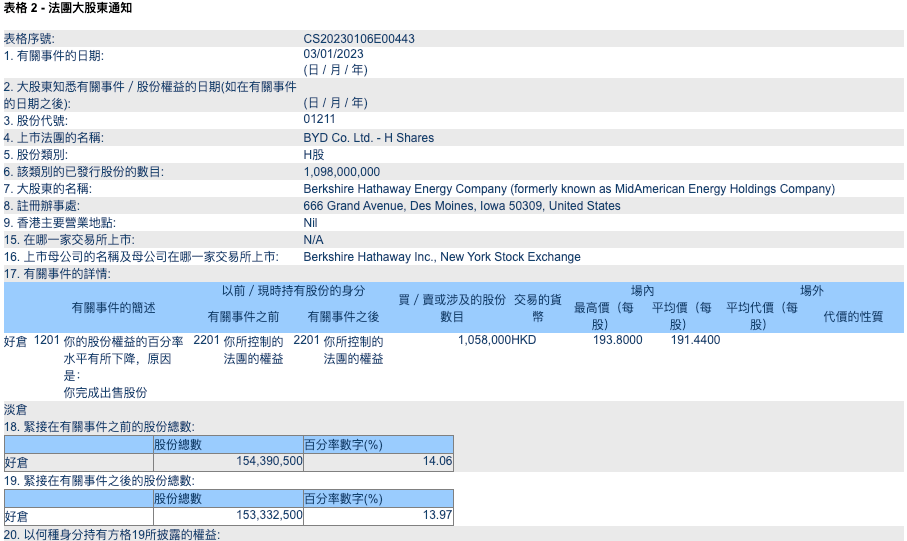
Task: Click the 有關事件之前 column header
Action: (244, 316)
